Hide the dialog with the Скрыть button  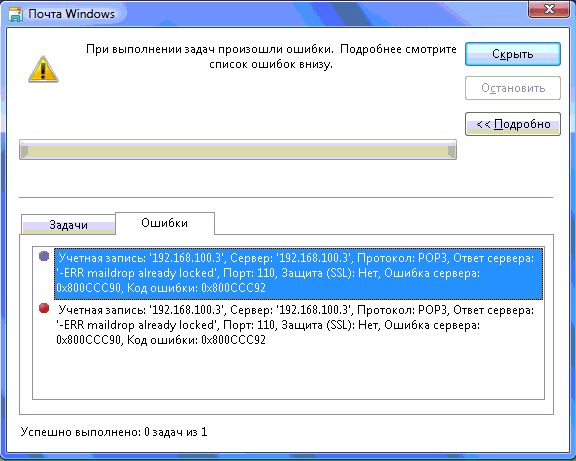point(513,54)
